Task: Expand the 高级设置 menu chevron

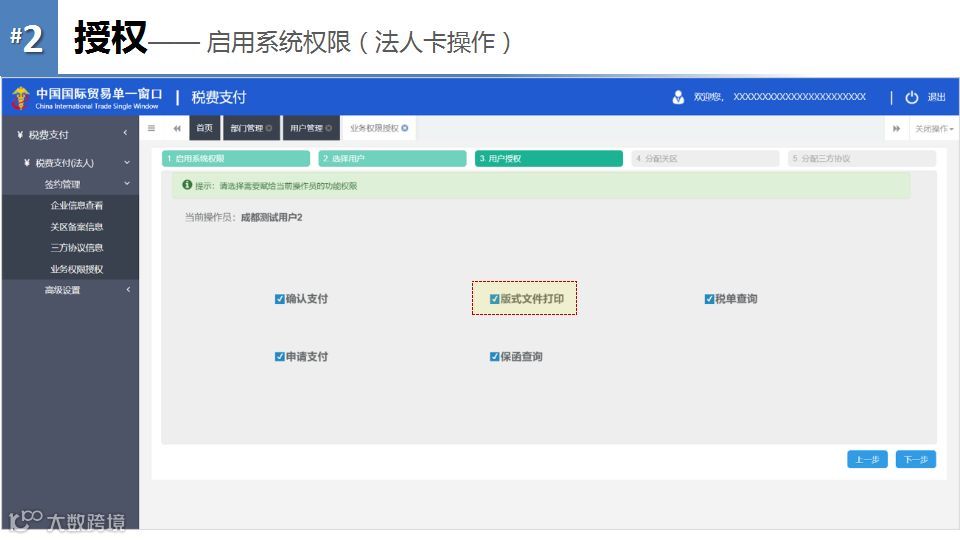Action: tap(128, 290)
